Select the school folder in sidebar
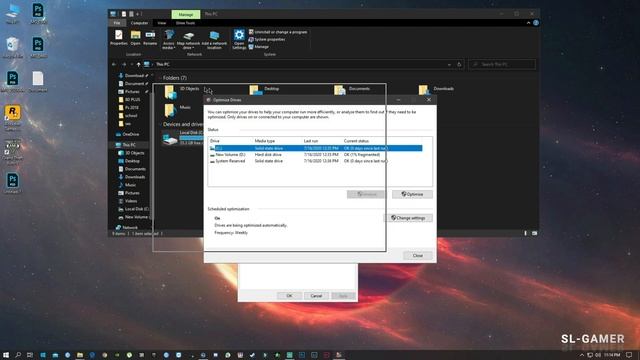Screen dimensions: 640x360 click(x=131, y=116)
